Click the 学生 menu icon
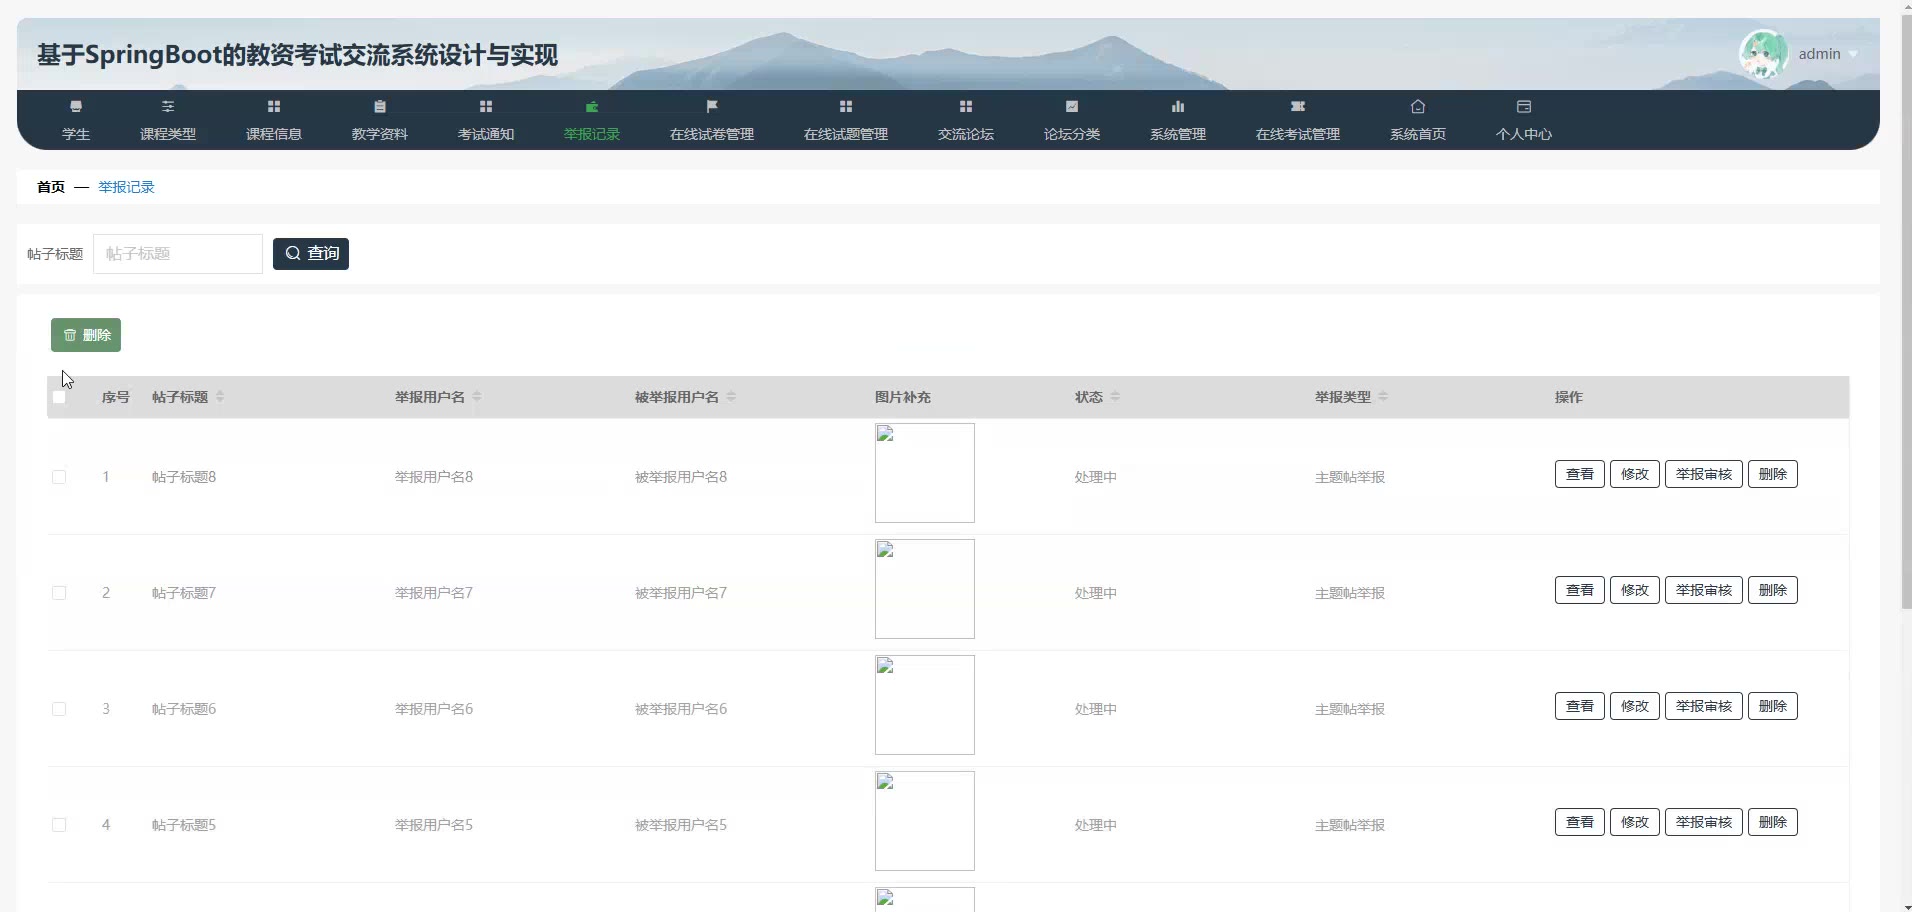This screenshot has width=1912, height=912. point(76,106)
